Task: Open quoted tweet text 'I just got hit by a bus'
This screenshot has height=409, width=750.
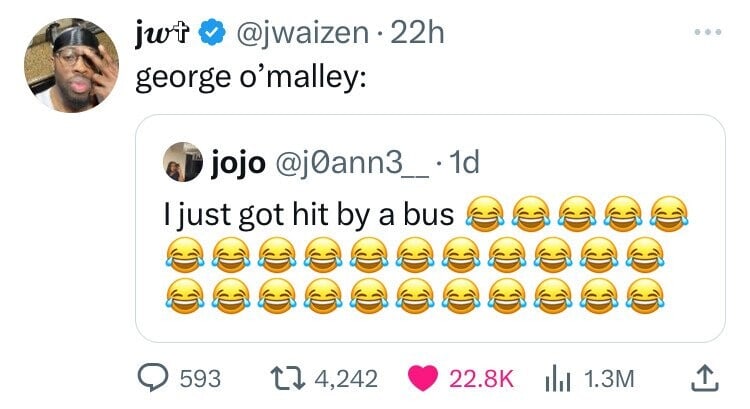Action: (x=309, y=214)
